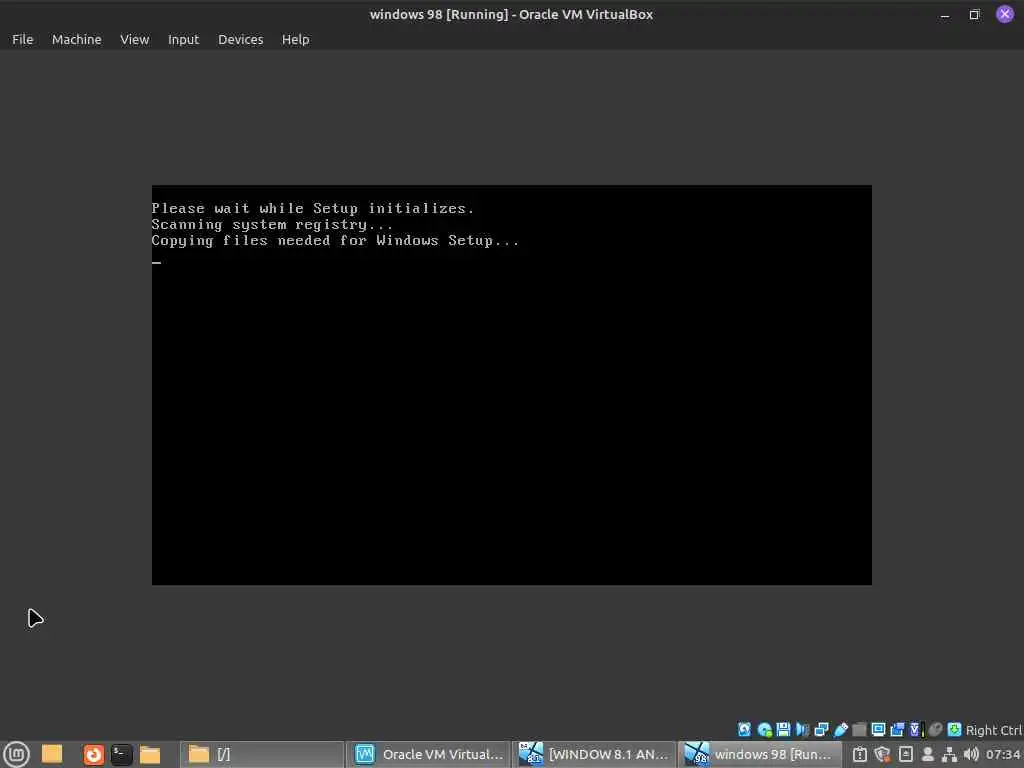Open the Help menu
Viewport: 1024px width, 768px height.
tap(295, 39)
